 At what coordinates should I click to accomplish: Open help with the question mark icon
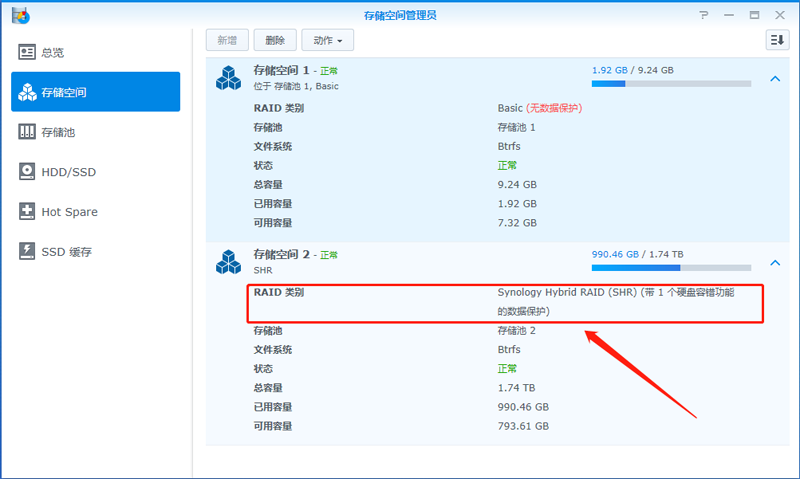pyautogui.click(x=704, y=15)
